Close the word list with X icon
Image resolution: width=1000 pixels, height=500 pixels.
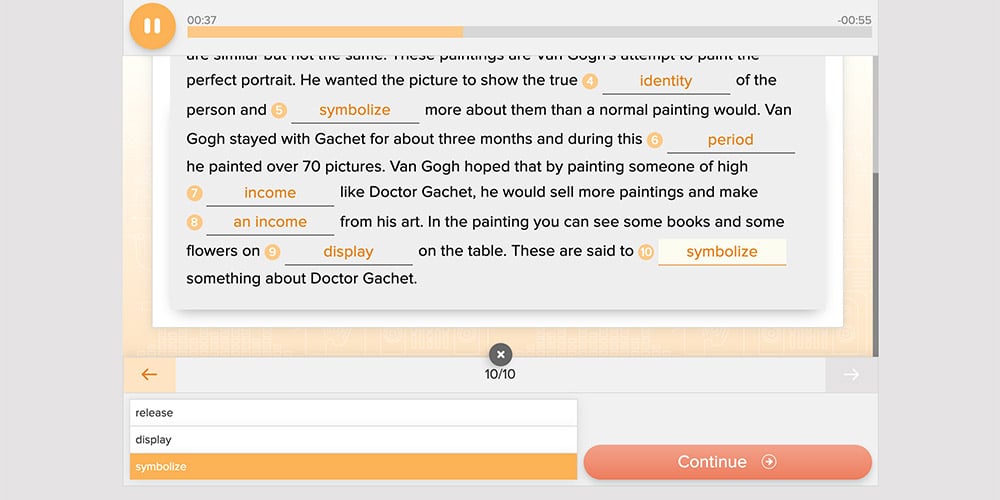(x=501, y=354)
